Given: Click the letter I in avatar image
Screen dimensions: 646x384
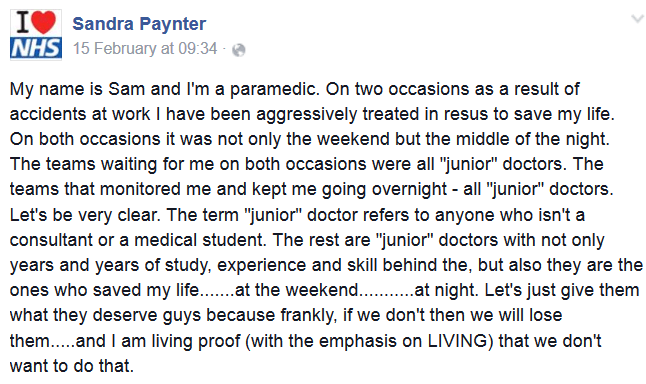Looking at the screenshot, I should point(23,22).
